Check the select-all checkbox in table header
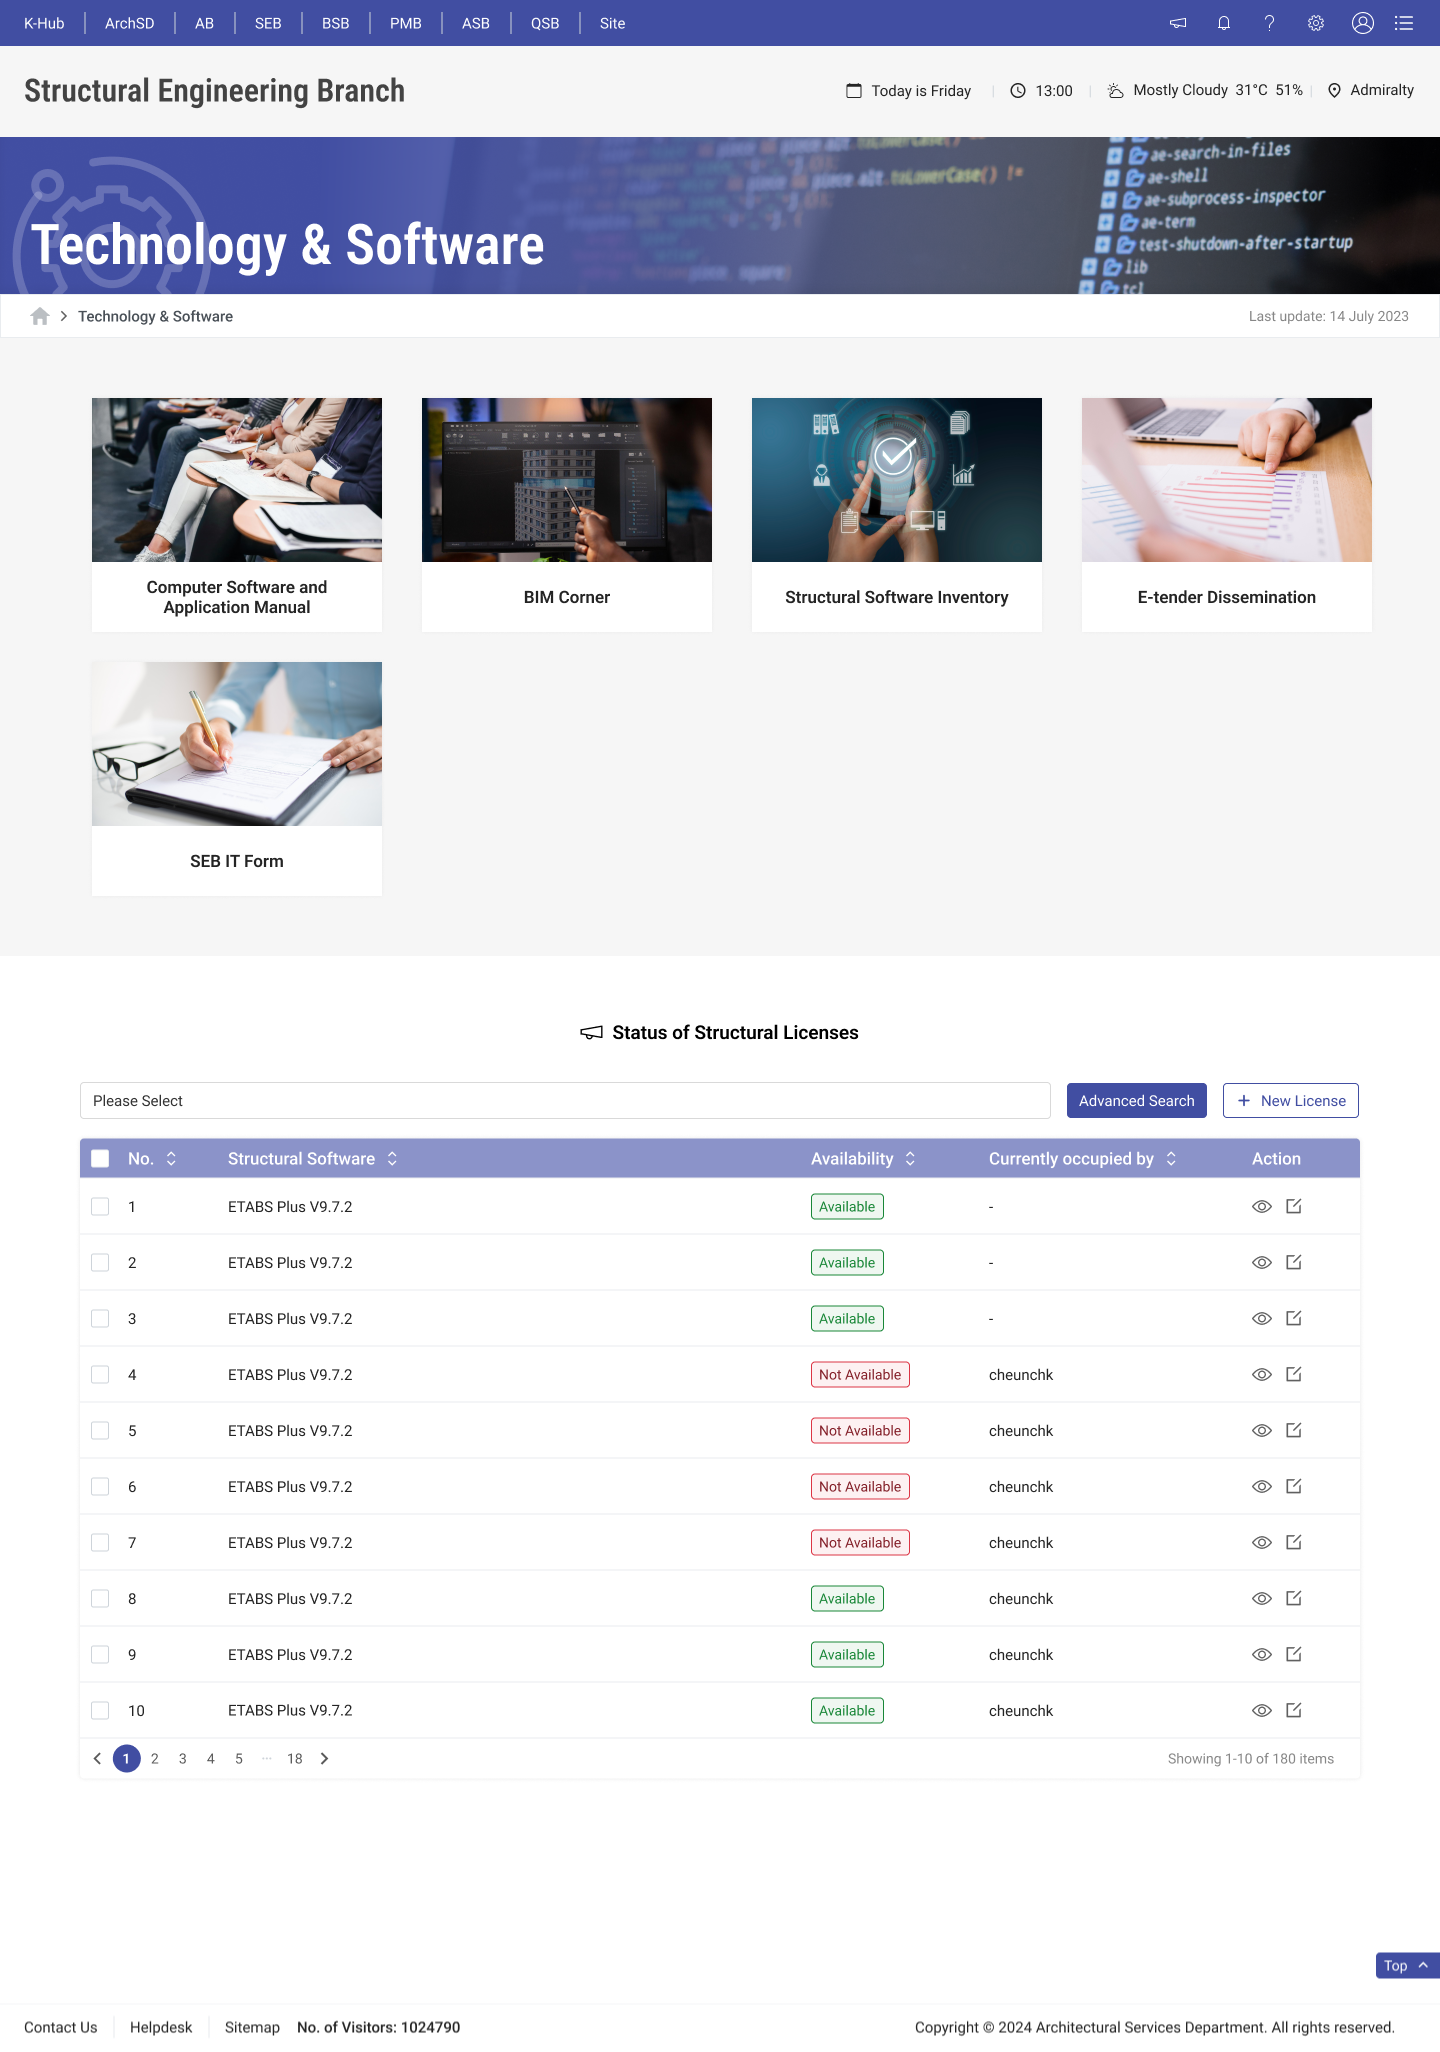The height and width of the screenshot is (2052, 1440). coord(100,1158)
